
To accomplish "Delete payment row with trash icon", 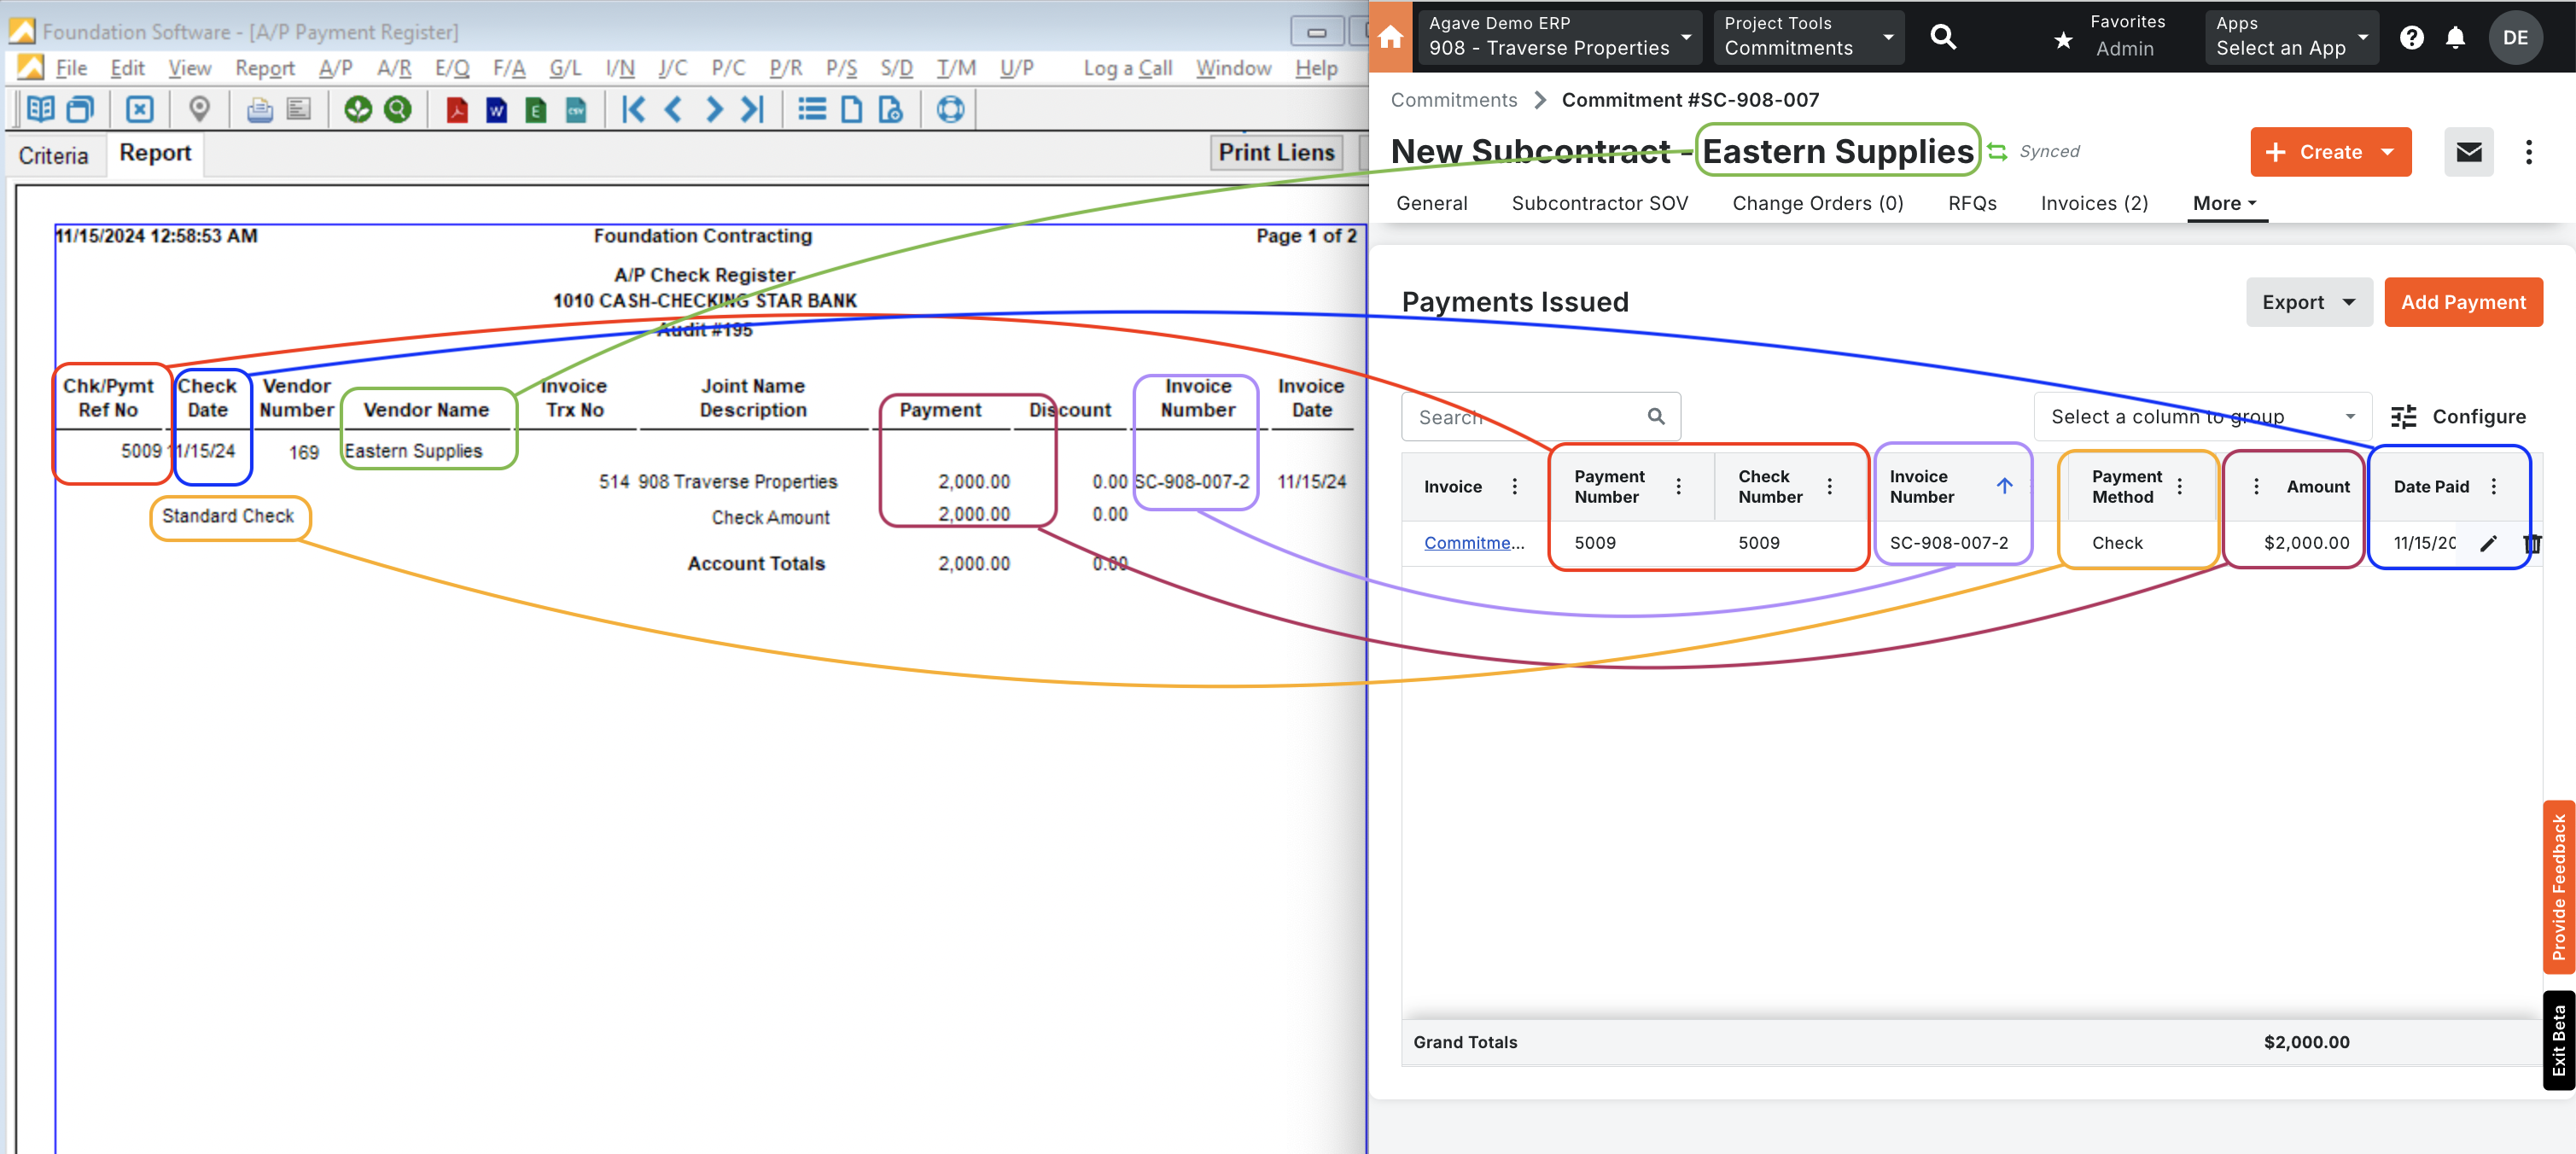I will [x=2532, y=543].
